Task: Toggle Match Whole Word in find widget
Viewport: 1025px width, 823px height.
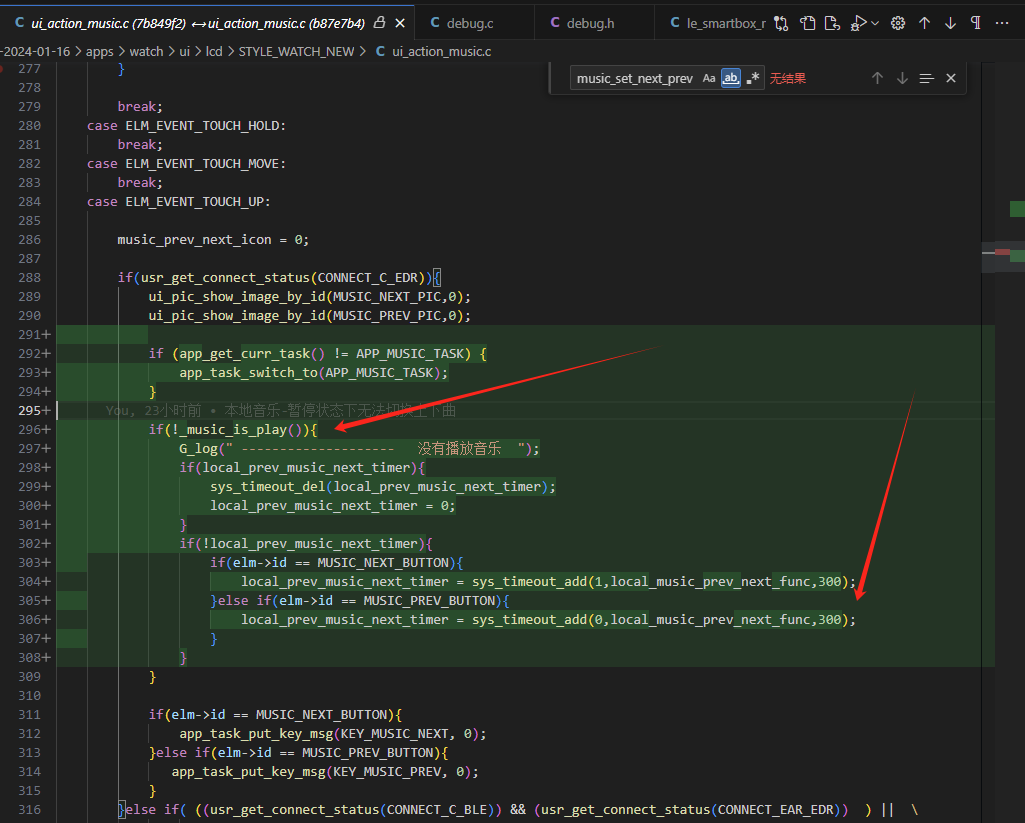Action: (731, 78)
